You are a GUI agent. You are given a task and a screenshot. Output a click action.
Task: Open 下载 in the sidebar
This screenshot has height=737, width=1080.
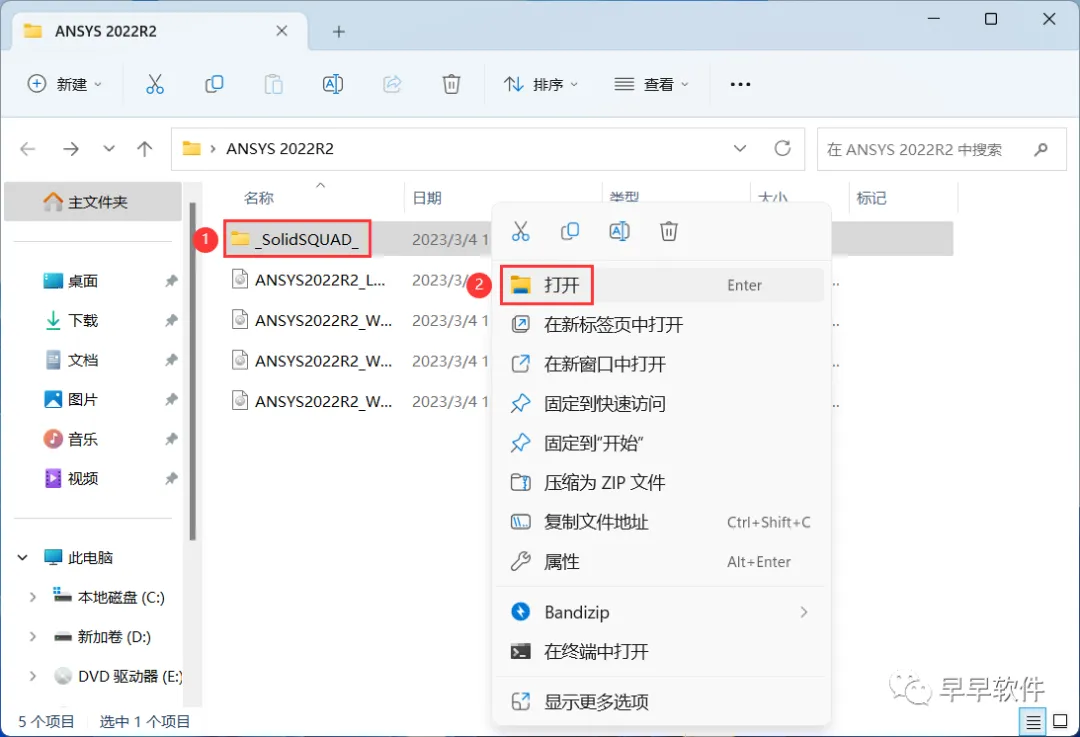click(x=83, y=320)
